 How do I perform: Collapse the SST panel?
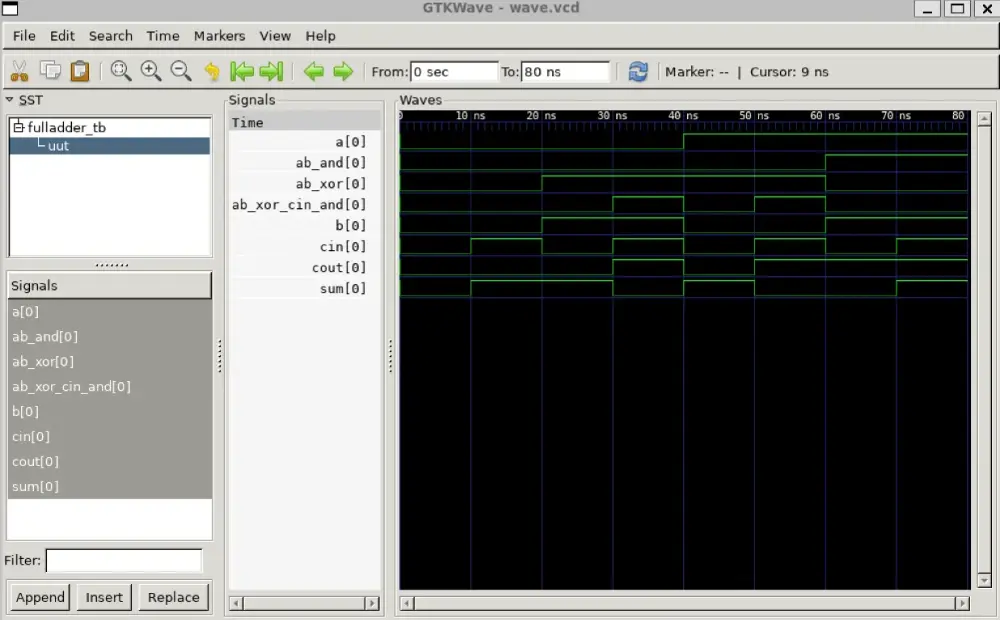point(10,100)
